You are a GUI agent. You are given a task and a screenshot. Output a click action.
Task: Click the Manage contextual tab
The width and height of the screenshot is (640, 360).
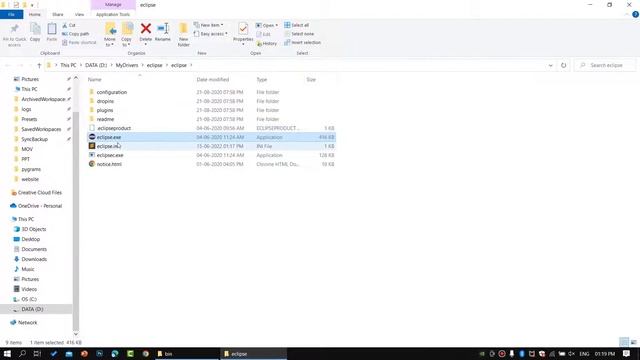(x=113, y=4)
